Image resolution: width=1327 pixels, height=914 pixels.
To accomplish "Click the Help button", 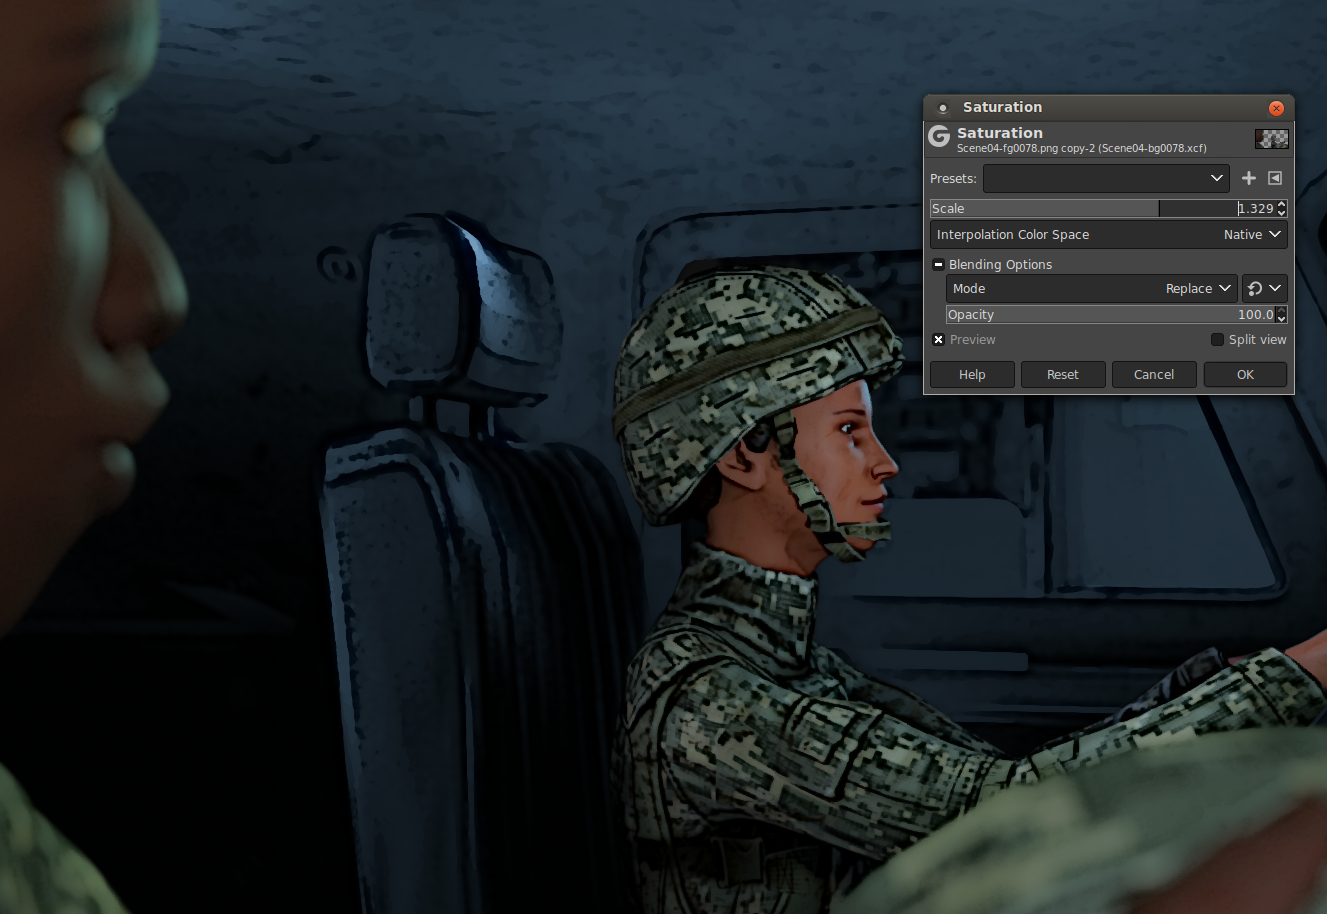I will tap(972, 375).
